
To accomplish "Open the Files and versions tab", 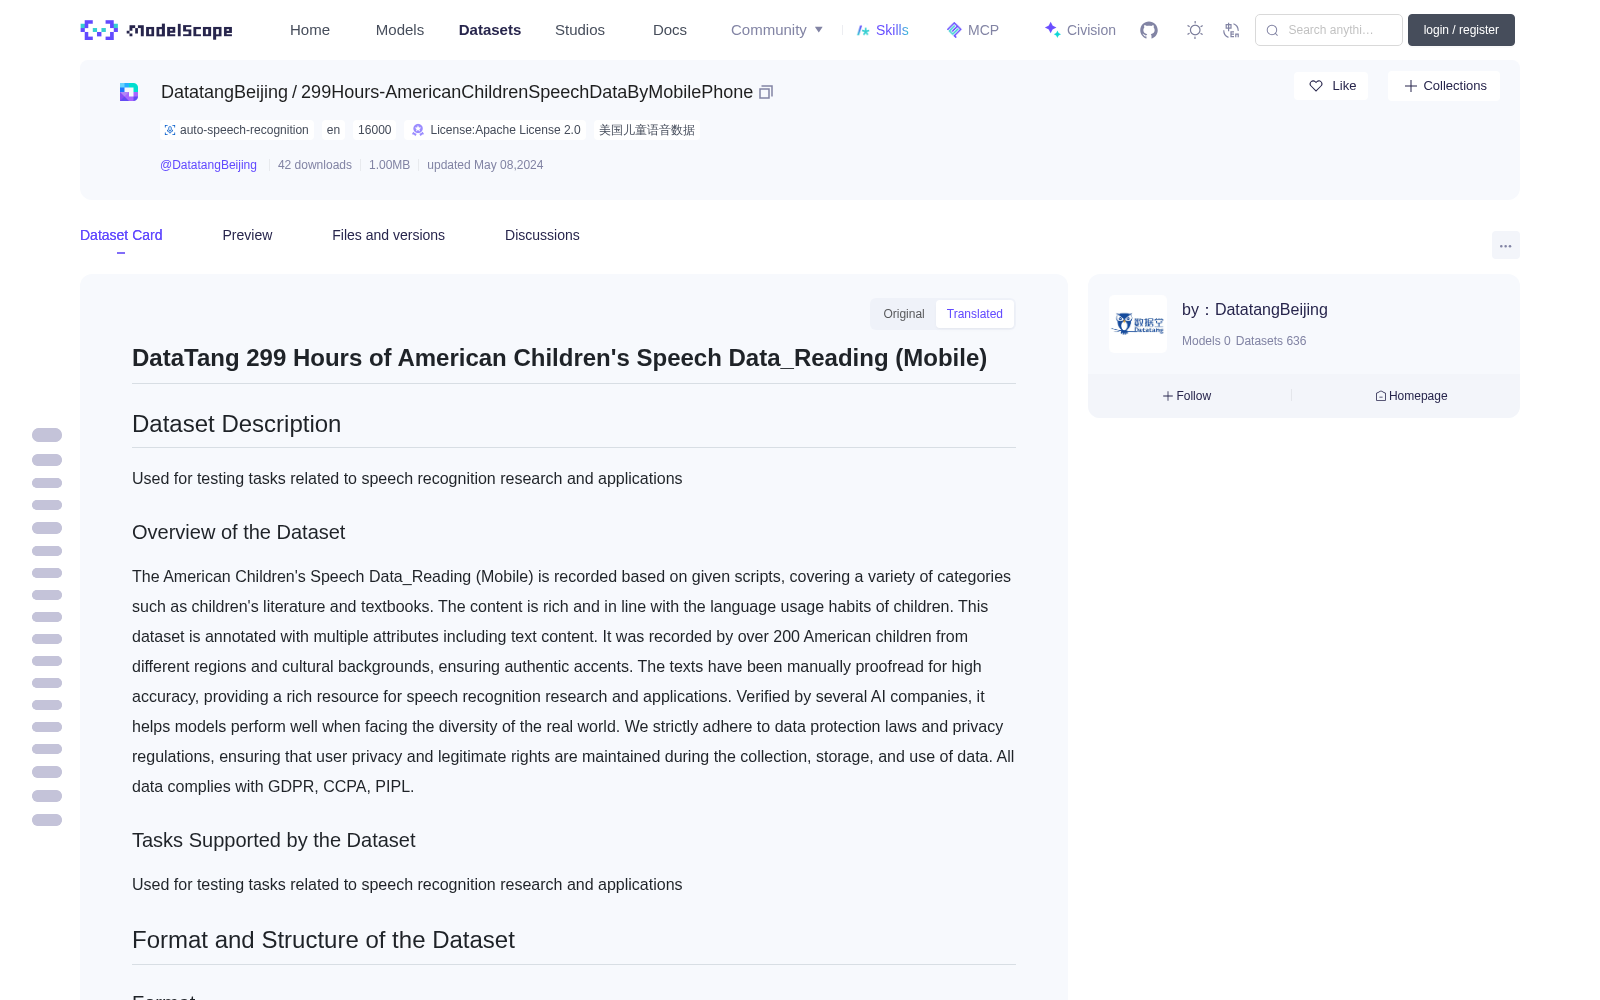I will click(x=388, y=235).
